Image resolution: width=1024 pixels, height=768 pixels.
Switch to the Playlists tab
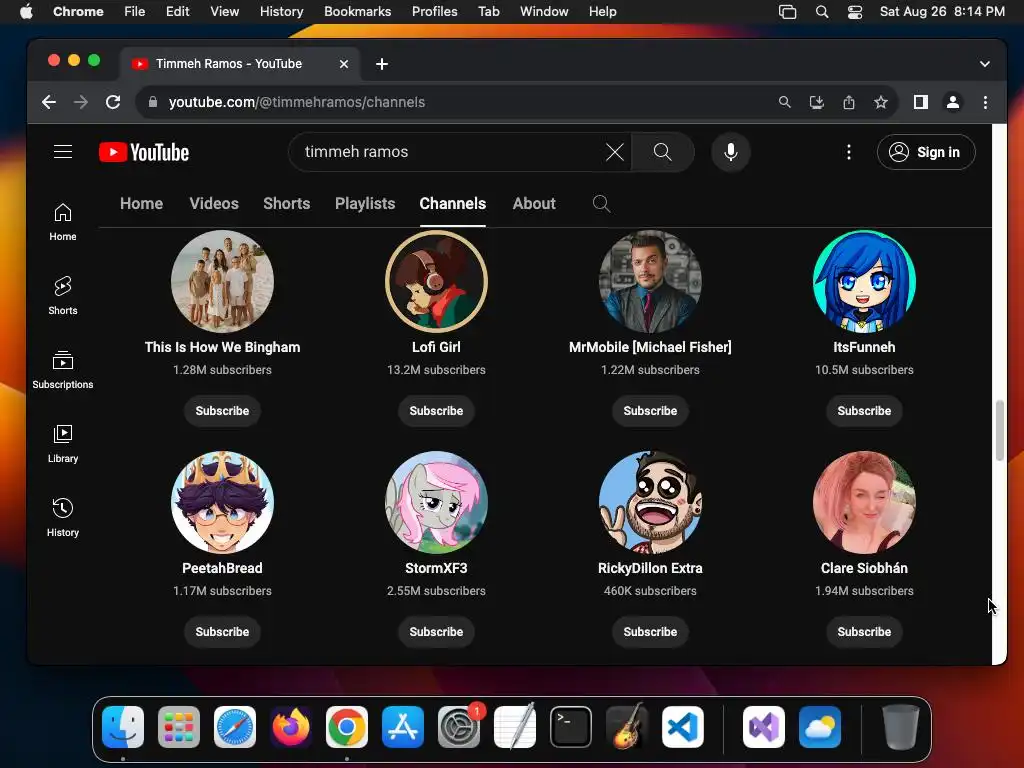click(x=365, y=204)
